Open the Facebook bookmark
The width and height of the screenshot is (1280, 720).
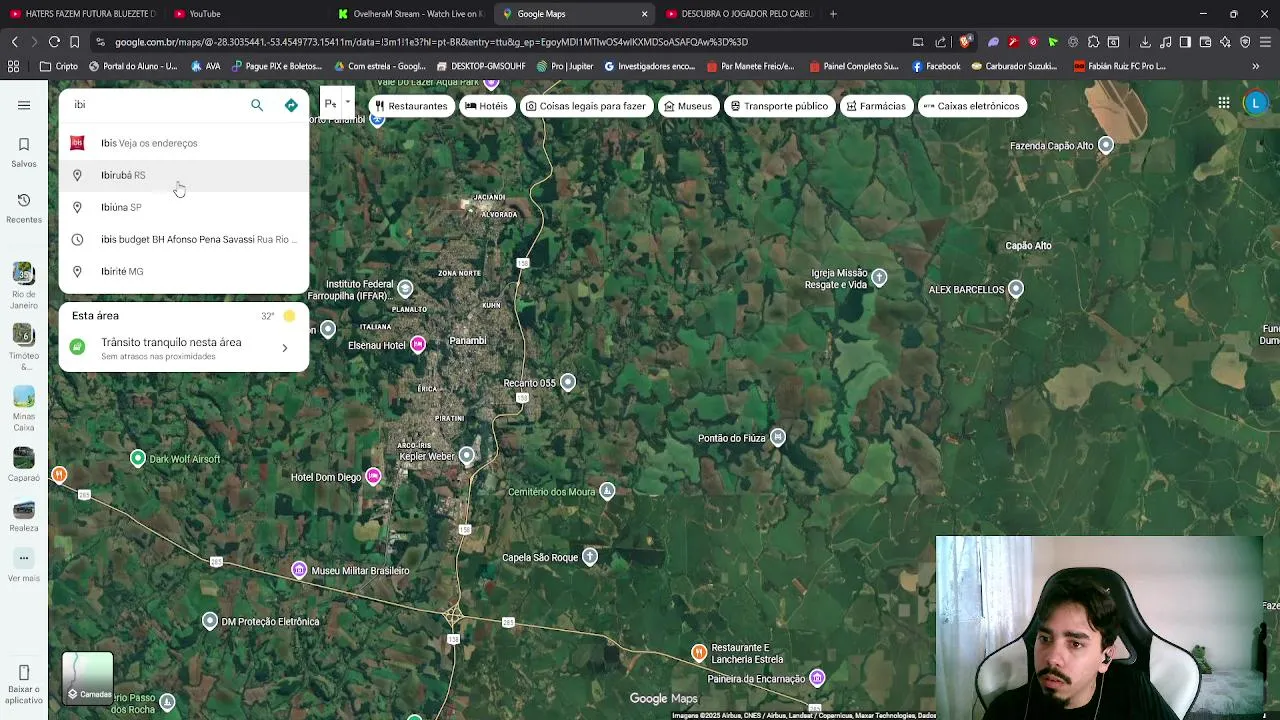(x=936, y=66)
